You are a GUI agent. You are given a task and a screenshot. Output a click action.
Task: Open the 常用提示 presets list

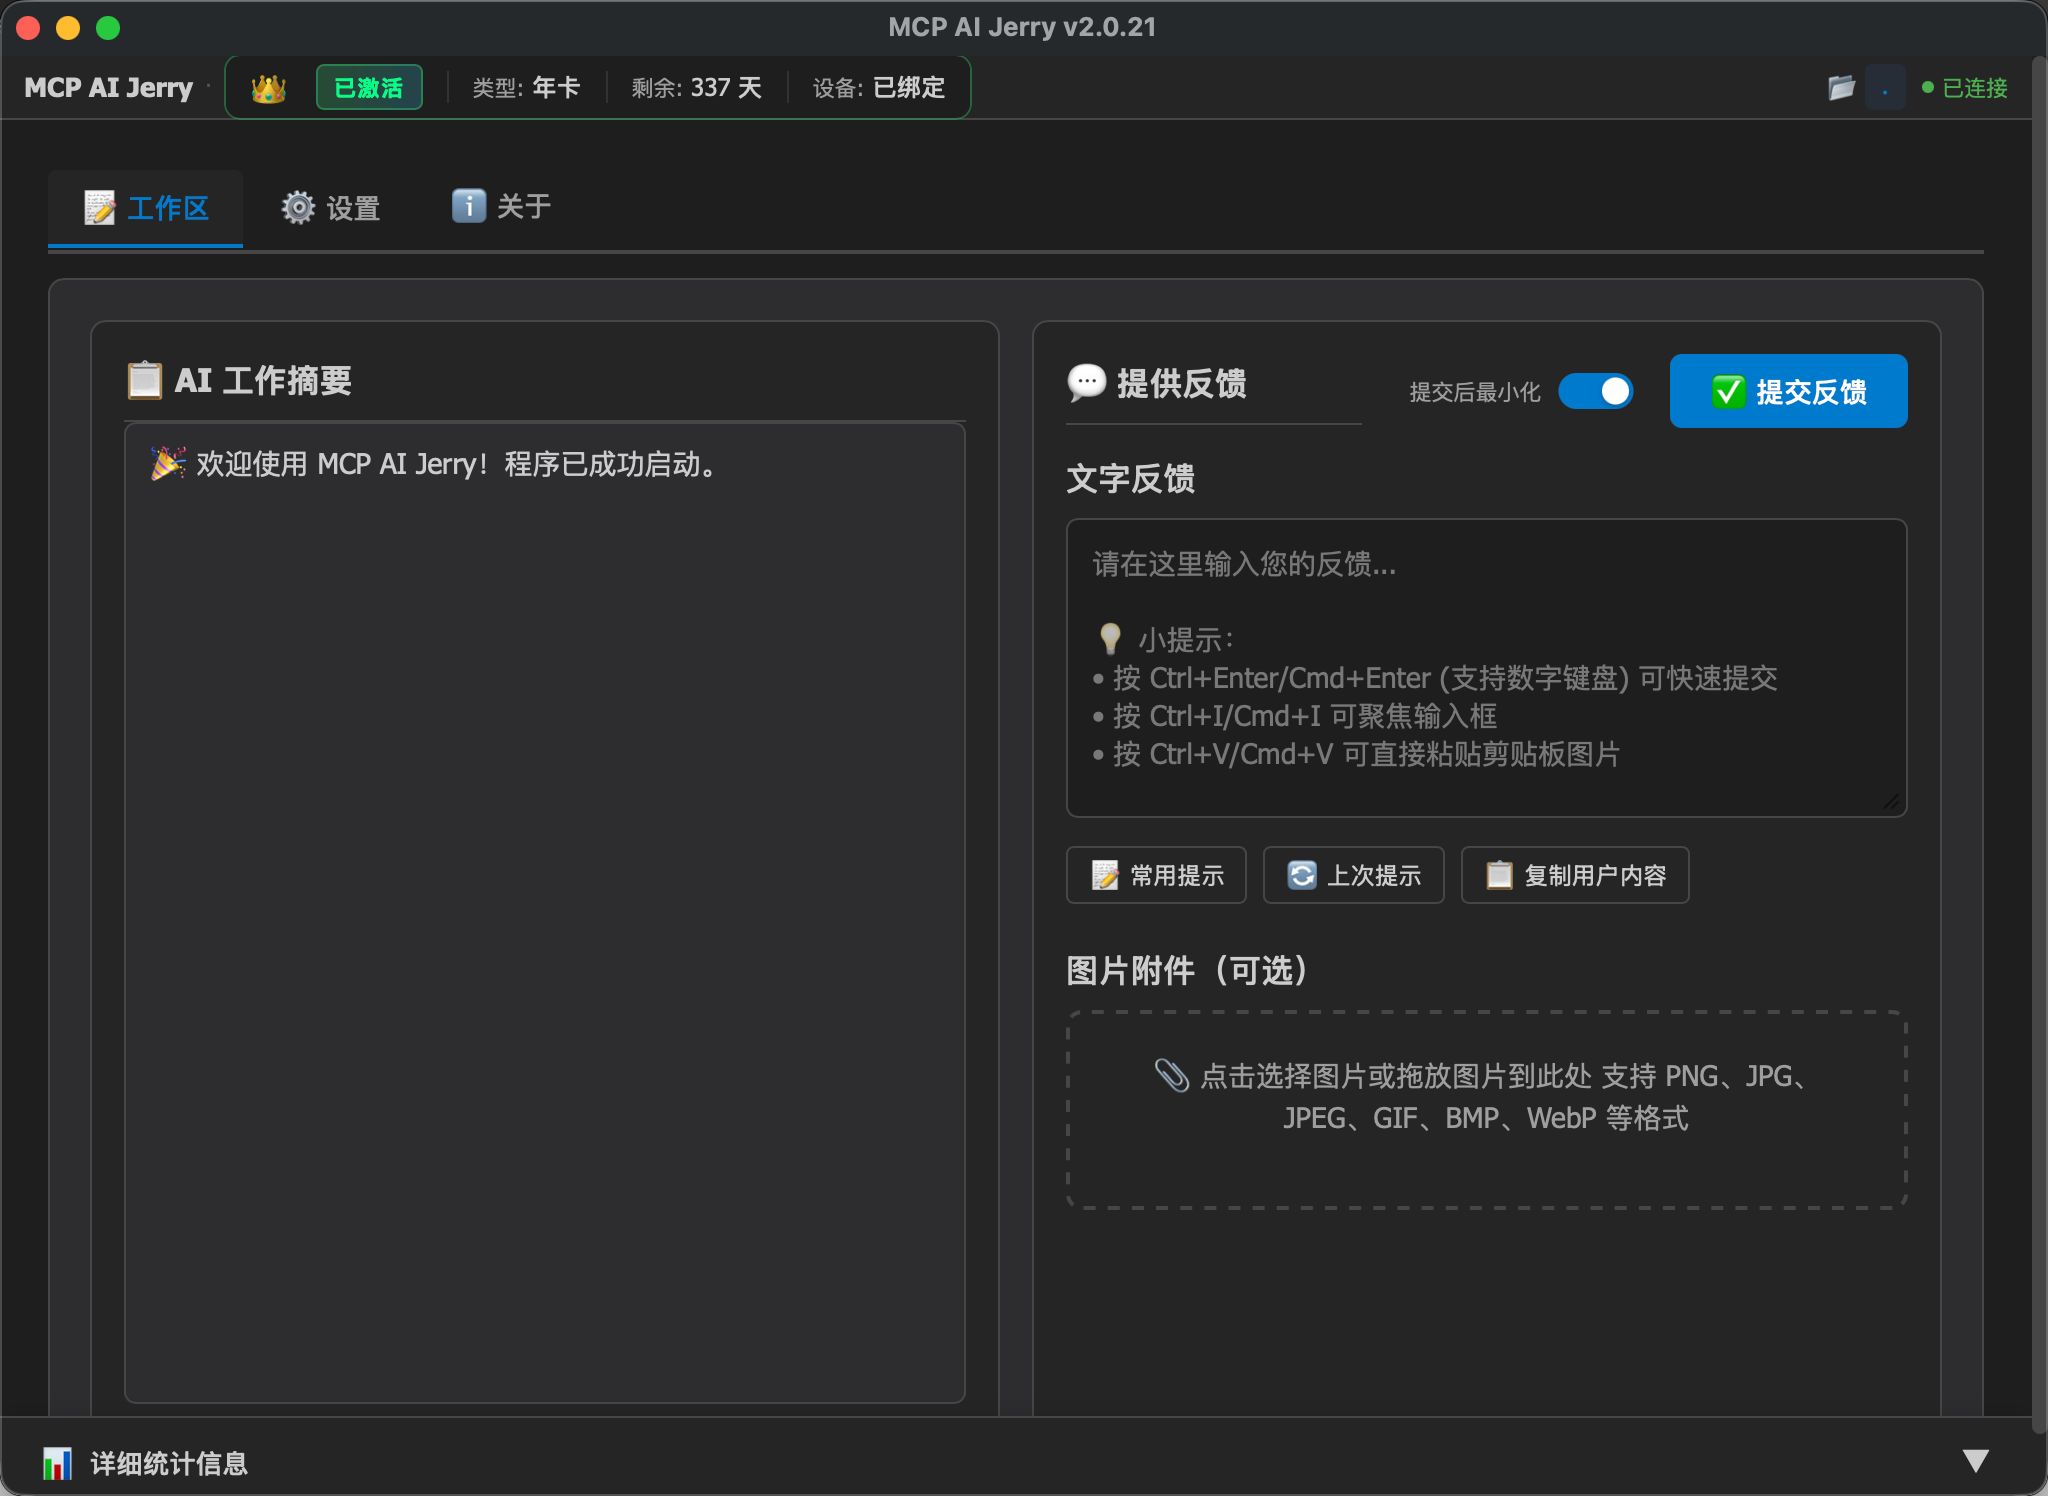[x=1156, y=876]
